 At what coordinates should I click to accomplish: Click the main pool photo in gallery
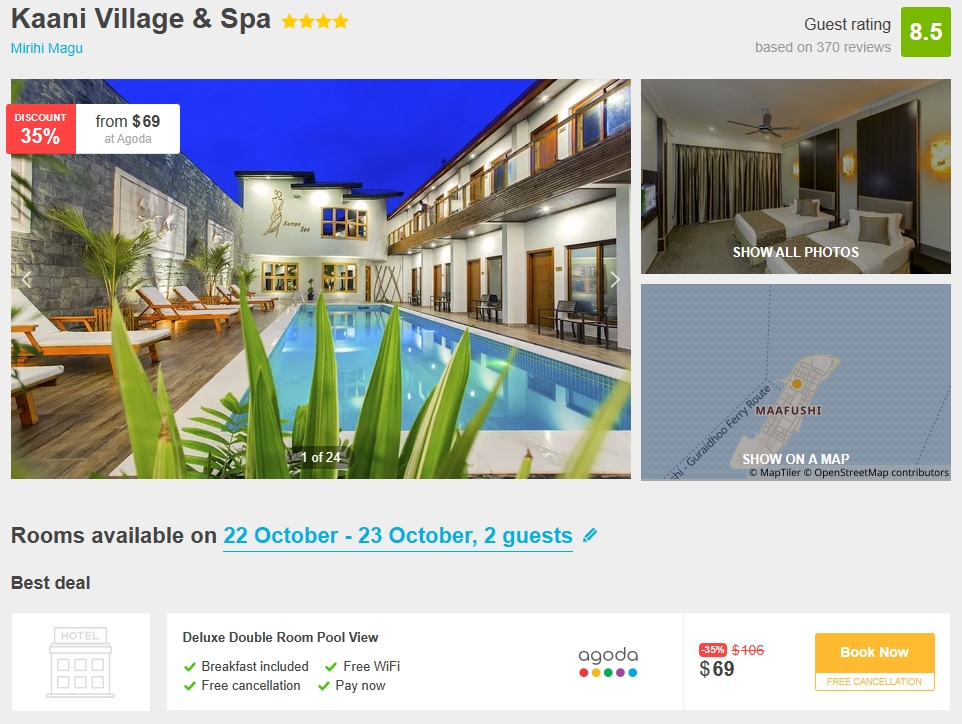(x=320, y=279)
